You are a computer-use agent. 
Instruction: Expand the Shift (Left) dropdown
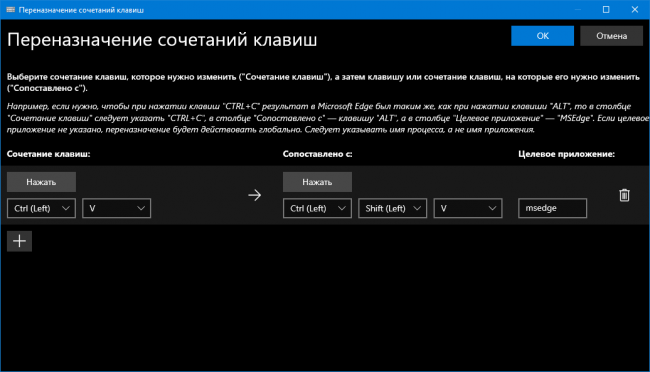click(393, 208)
